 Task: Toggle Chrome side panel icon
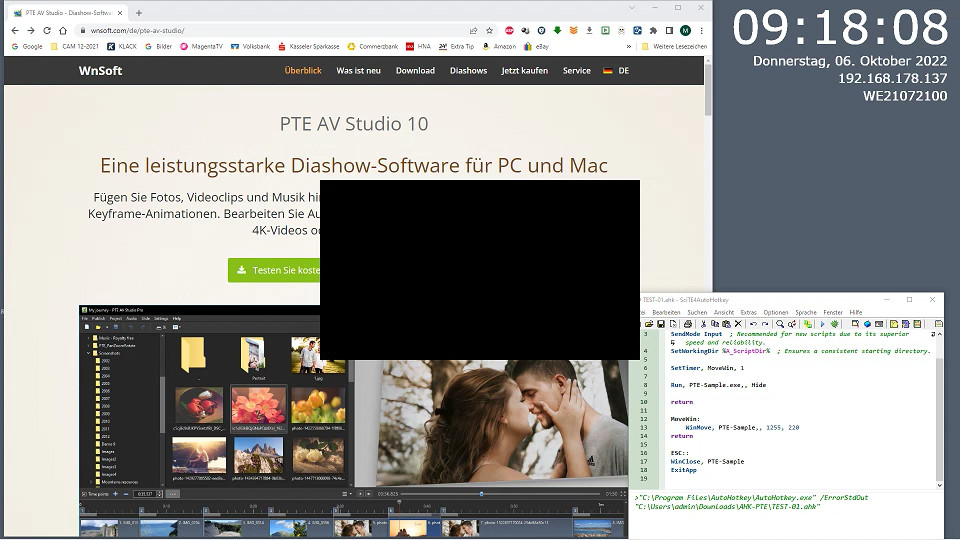coord(669,31)
